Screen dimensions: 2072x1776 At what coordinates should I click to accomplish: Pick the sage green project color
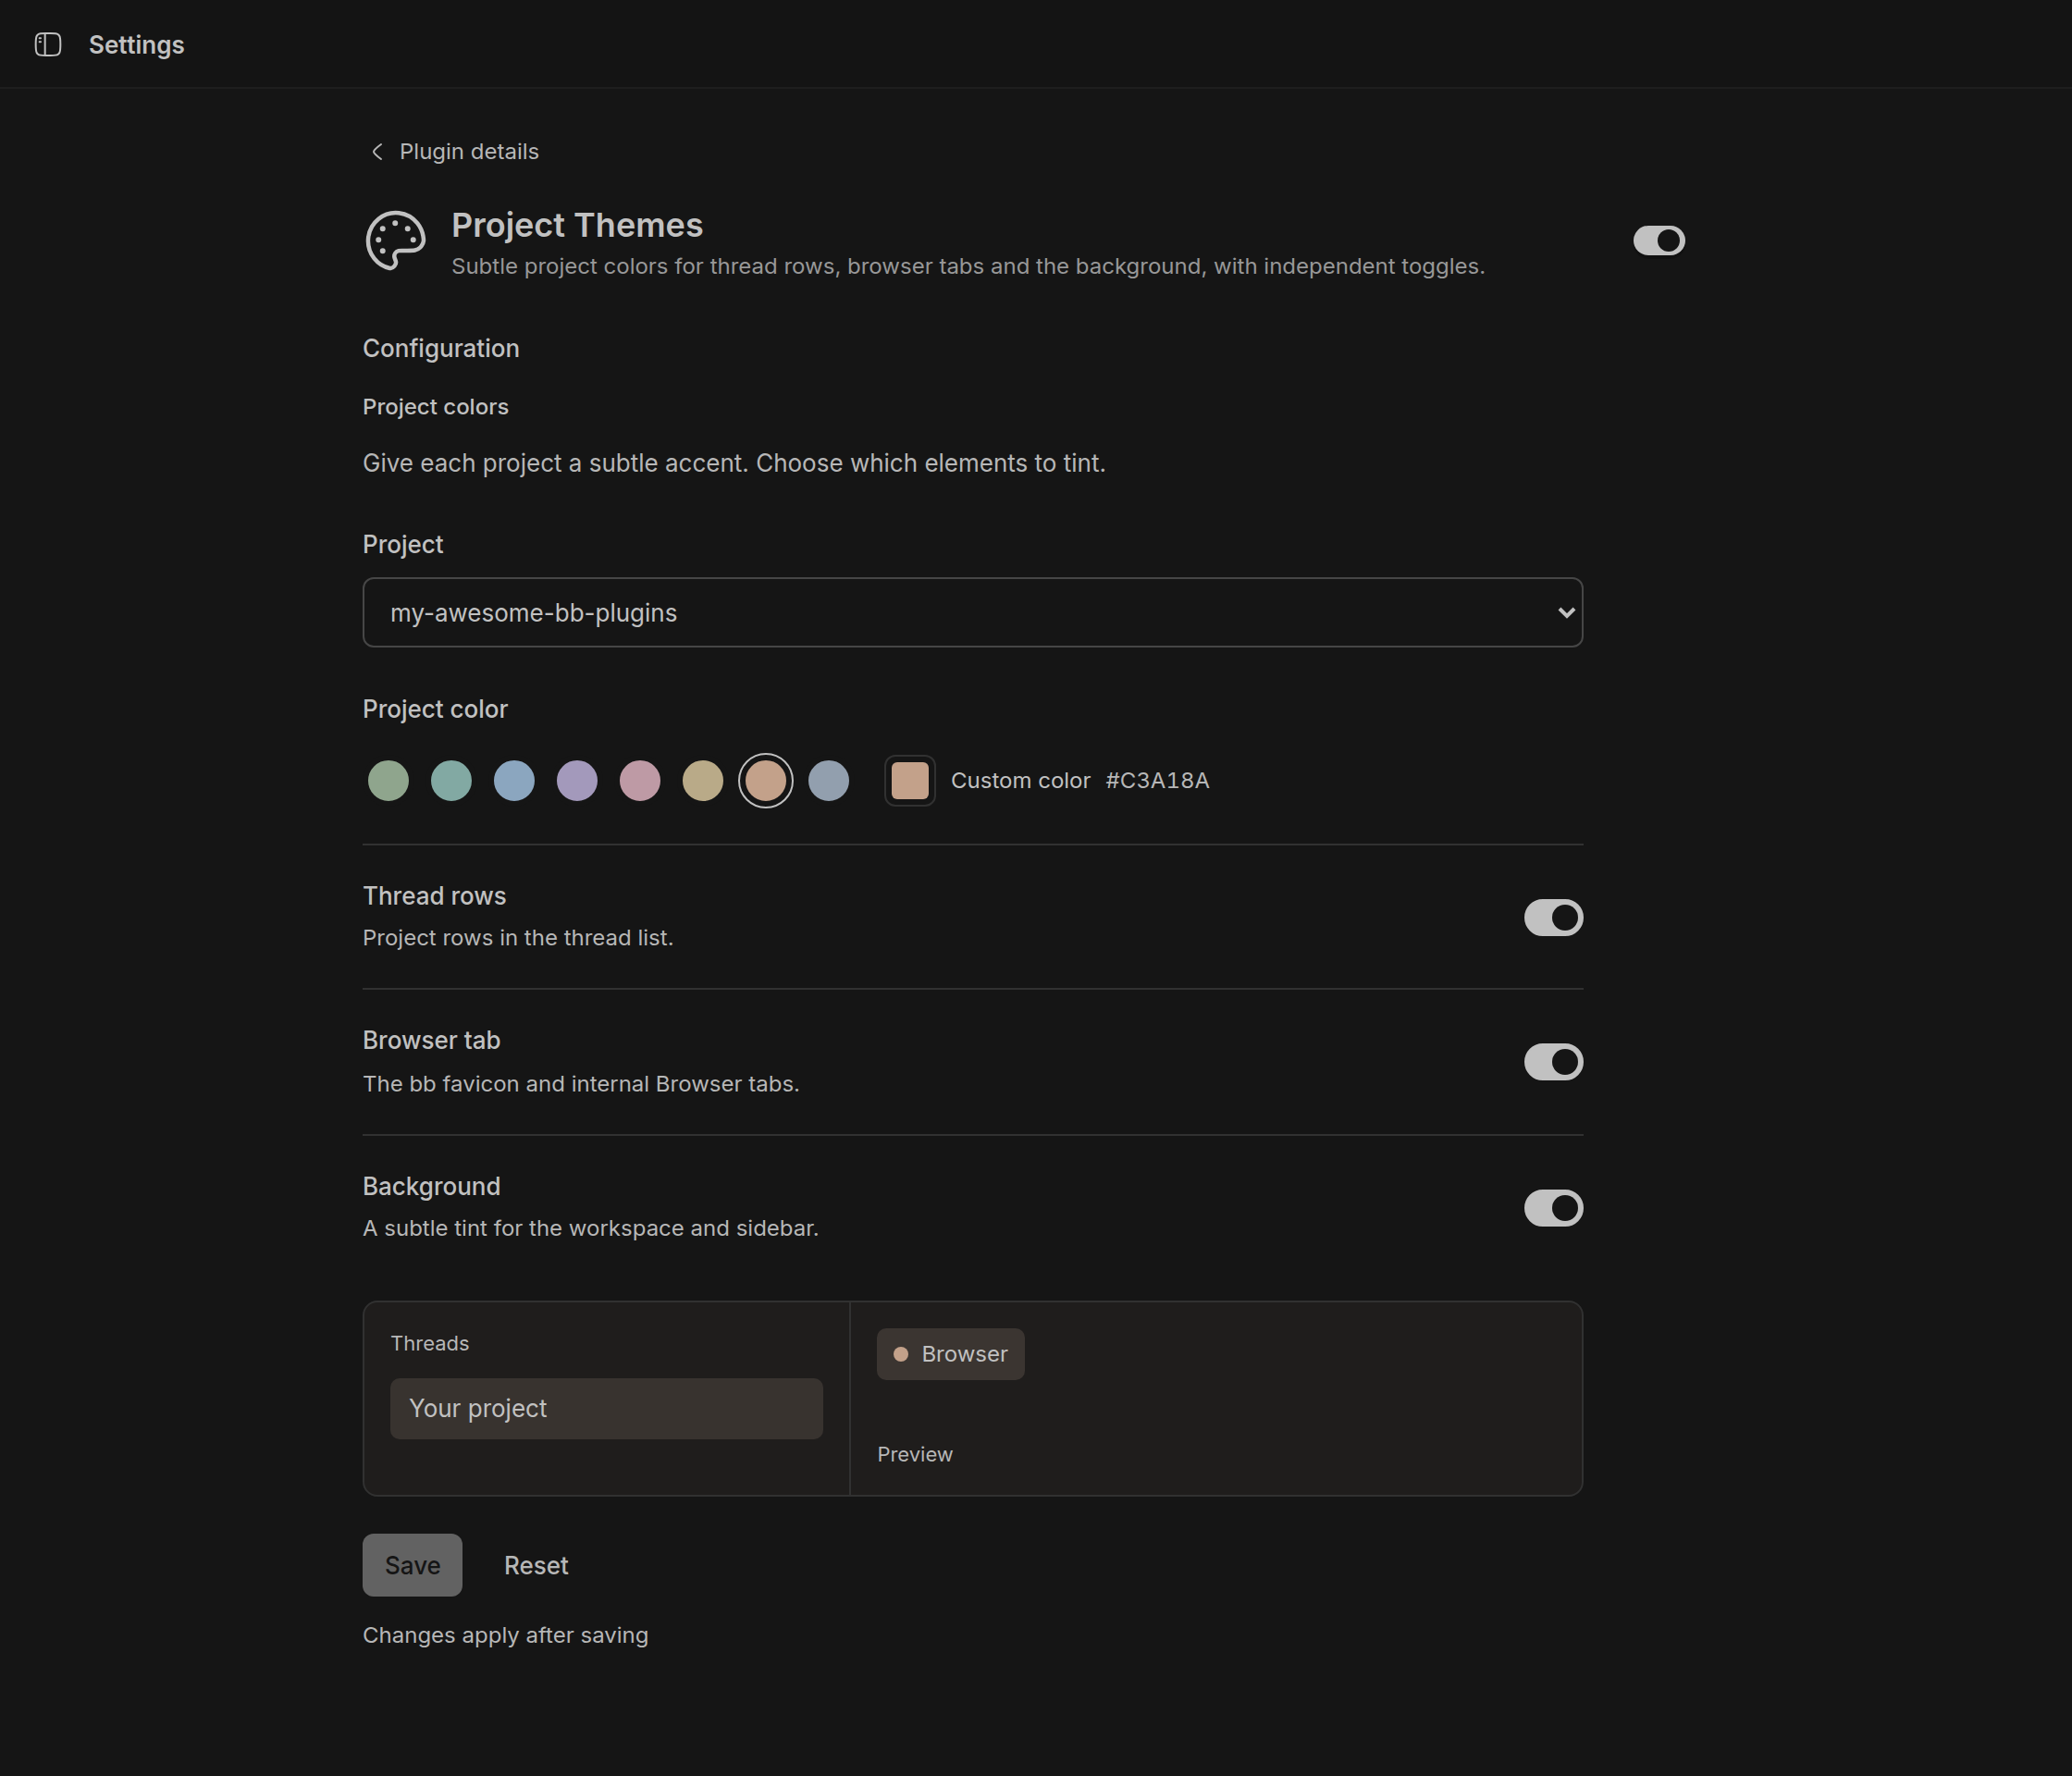pyautogui.click(x=388, y=780)
